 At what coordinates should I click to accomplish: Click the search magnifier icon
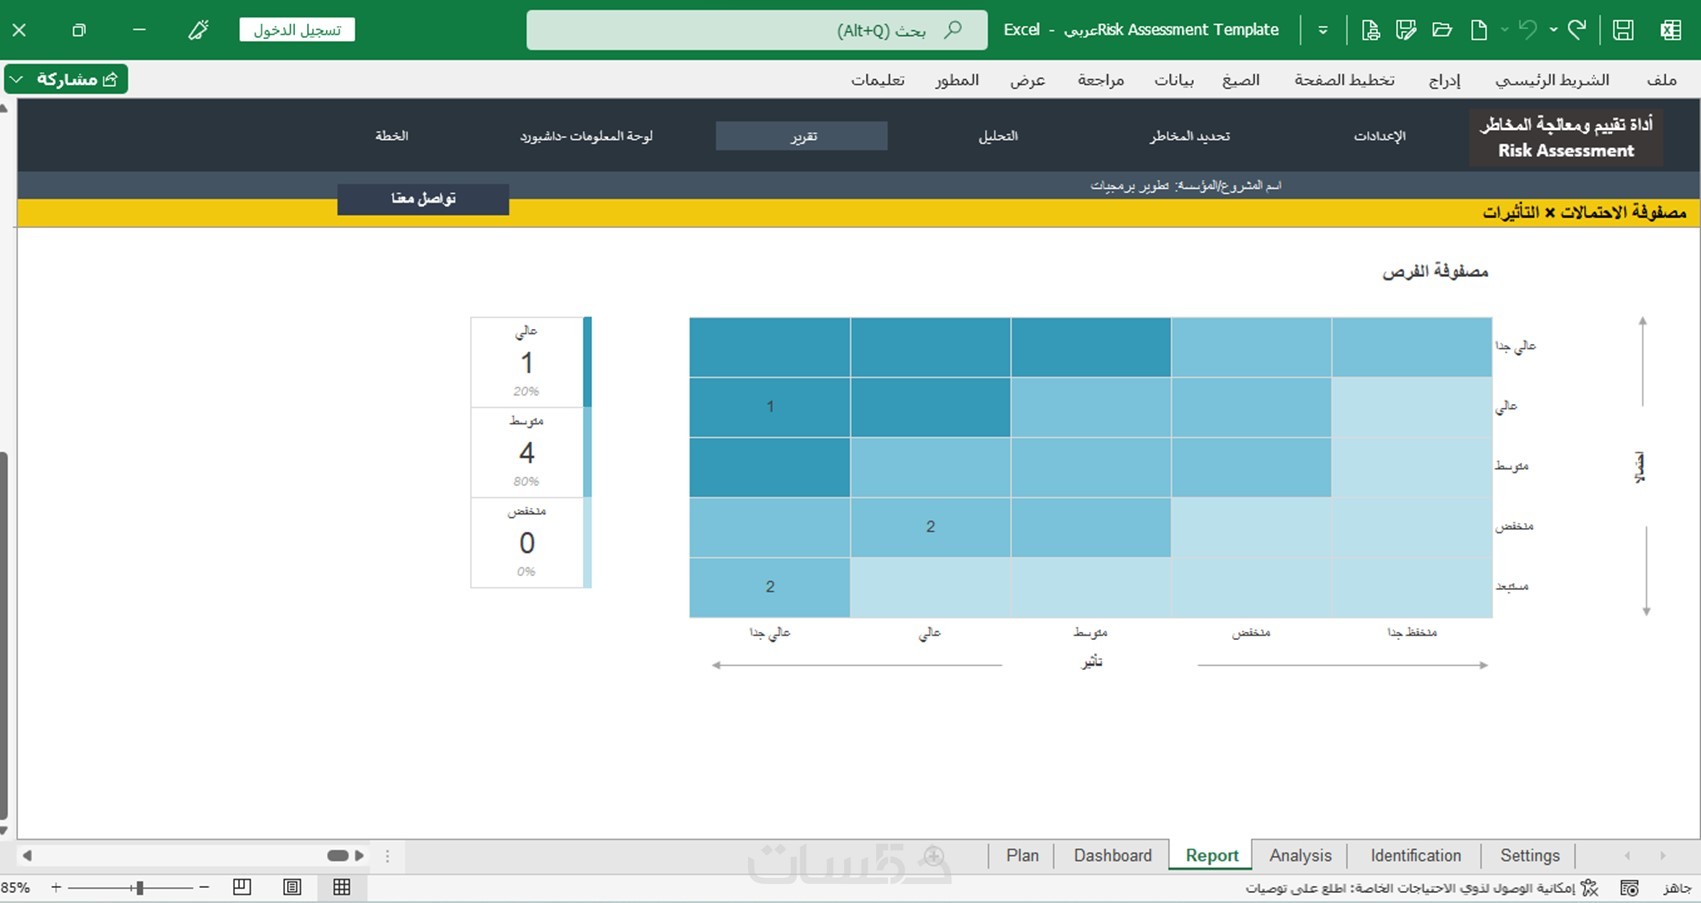953,30
